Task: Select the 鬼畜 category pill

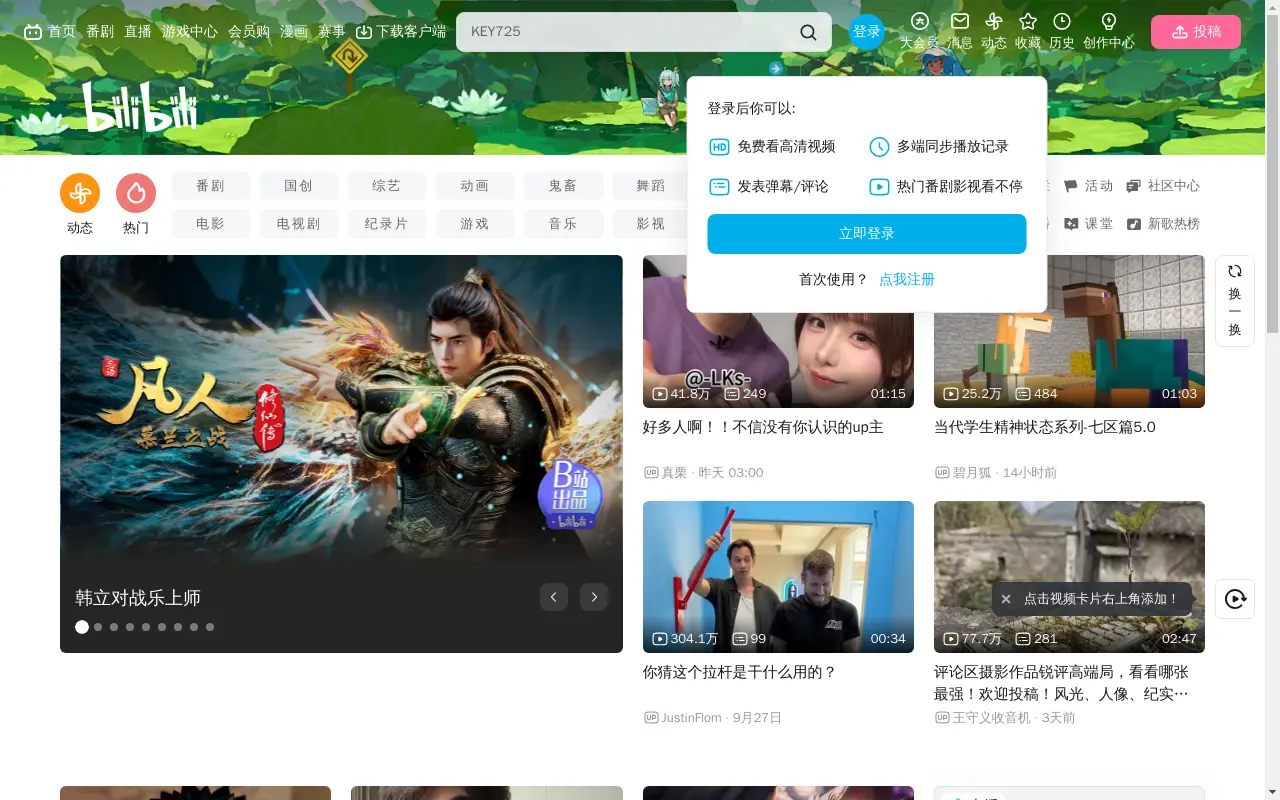Action: (563, 186)
